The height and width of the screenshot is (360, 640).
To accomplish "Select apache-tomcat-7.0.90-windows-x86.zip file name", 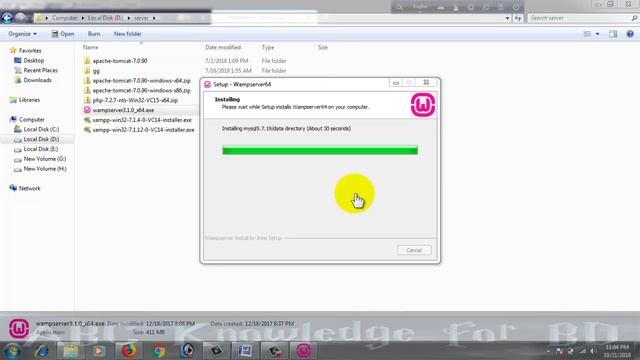I will point(142,90).
